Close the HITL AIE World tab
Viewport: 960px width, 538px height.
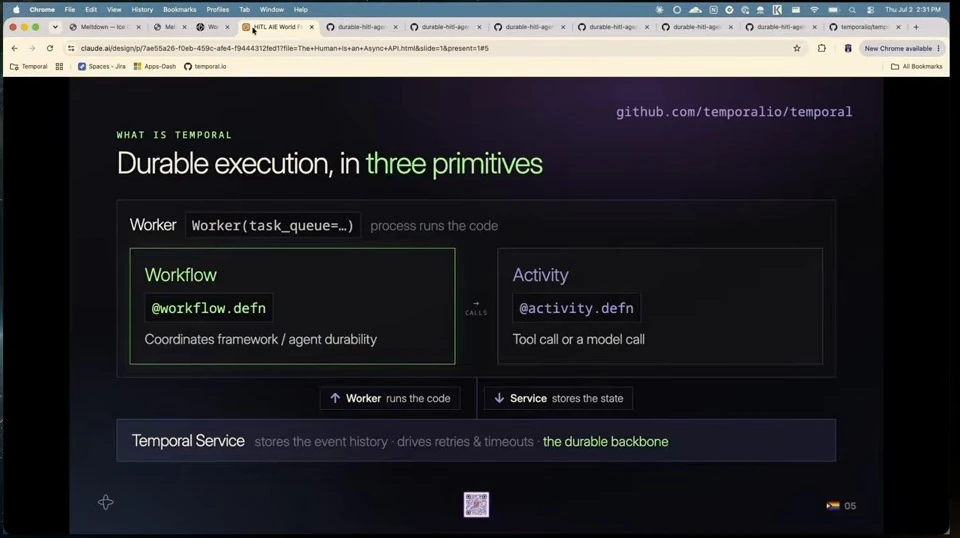coord(312,27)
